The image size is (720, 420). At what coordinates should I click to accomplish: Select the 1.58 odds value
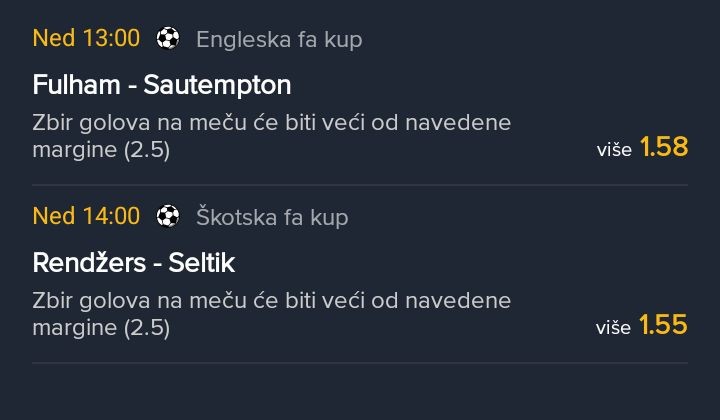tap(664, 148)
